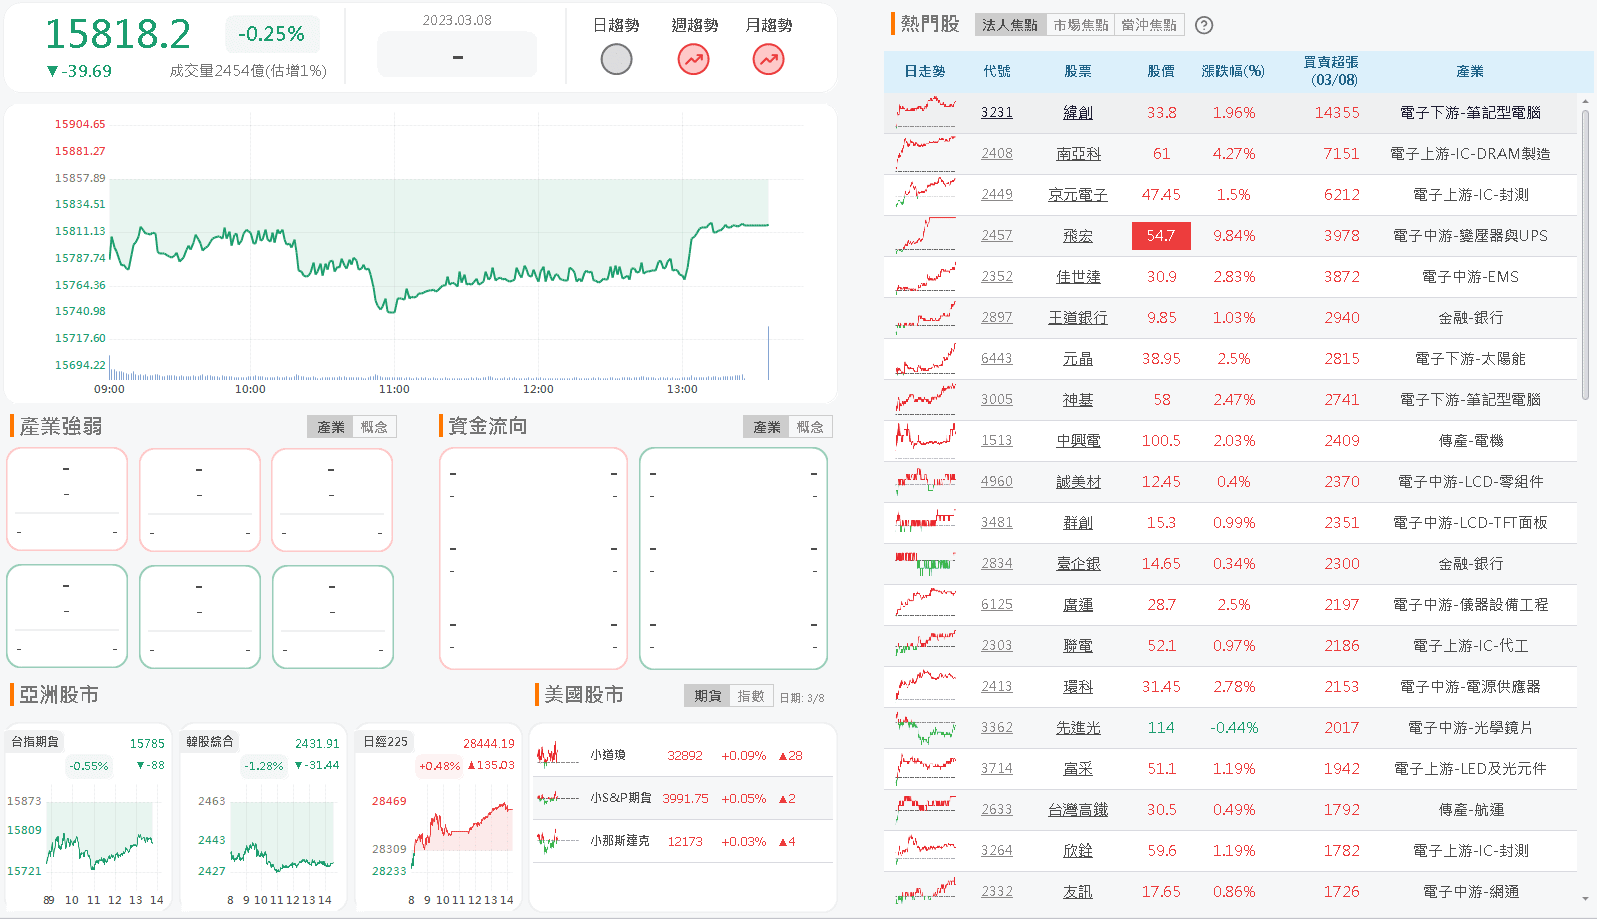Viewport: 1597px width, 919px height.
Task: Click the -0.25% change badge
Action: pyautogui.click(x=272, y=34)
